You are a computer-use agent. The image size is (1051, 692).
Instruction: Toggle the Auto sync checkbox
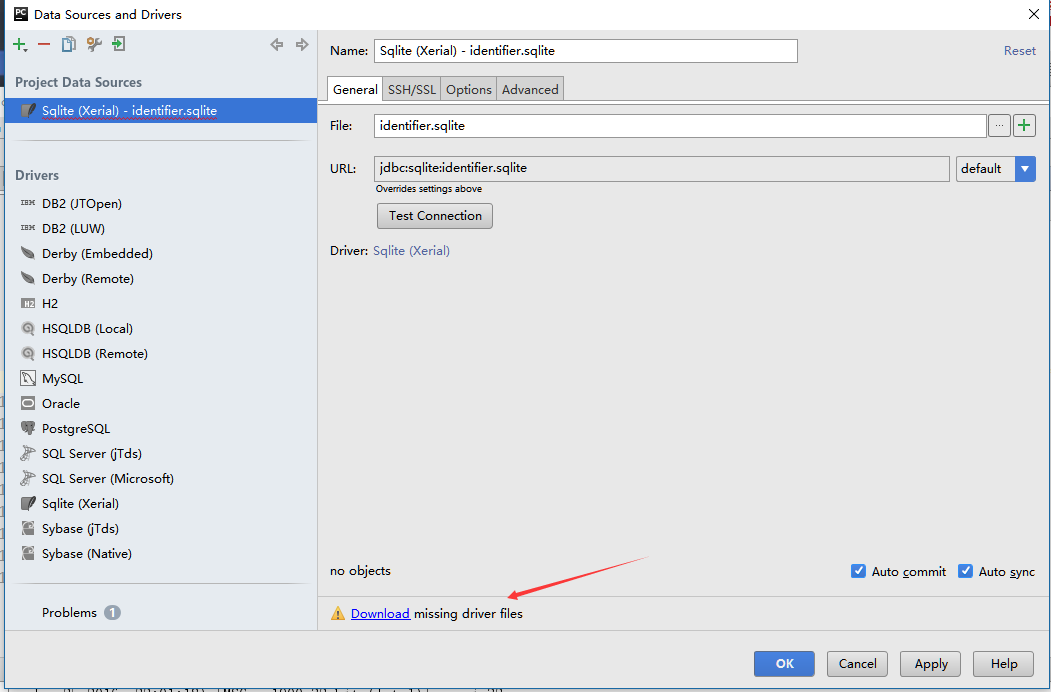pos(965,571)
